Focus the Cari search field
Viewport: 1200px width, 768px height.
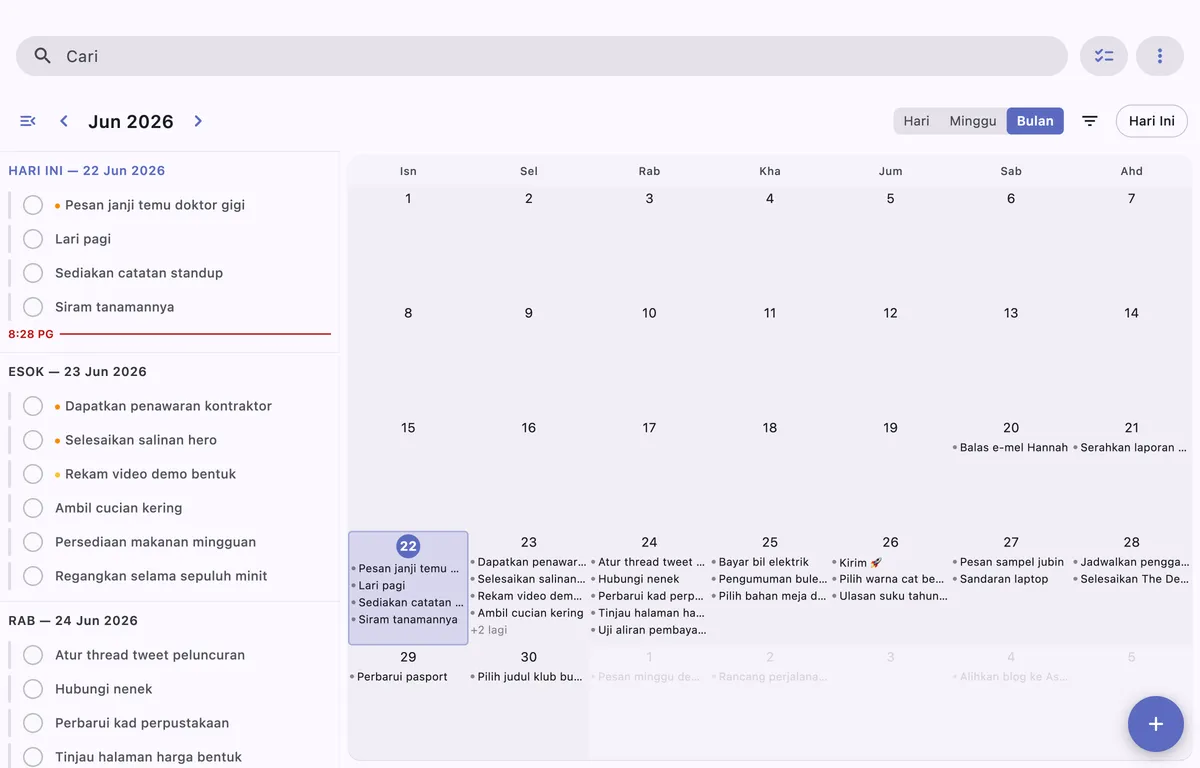click(542, 56)
